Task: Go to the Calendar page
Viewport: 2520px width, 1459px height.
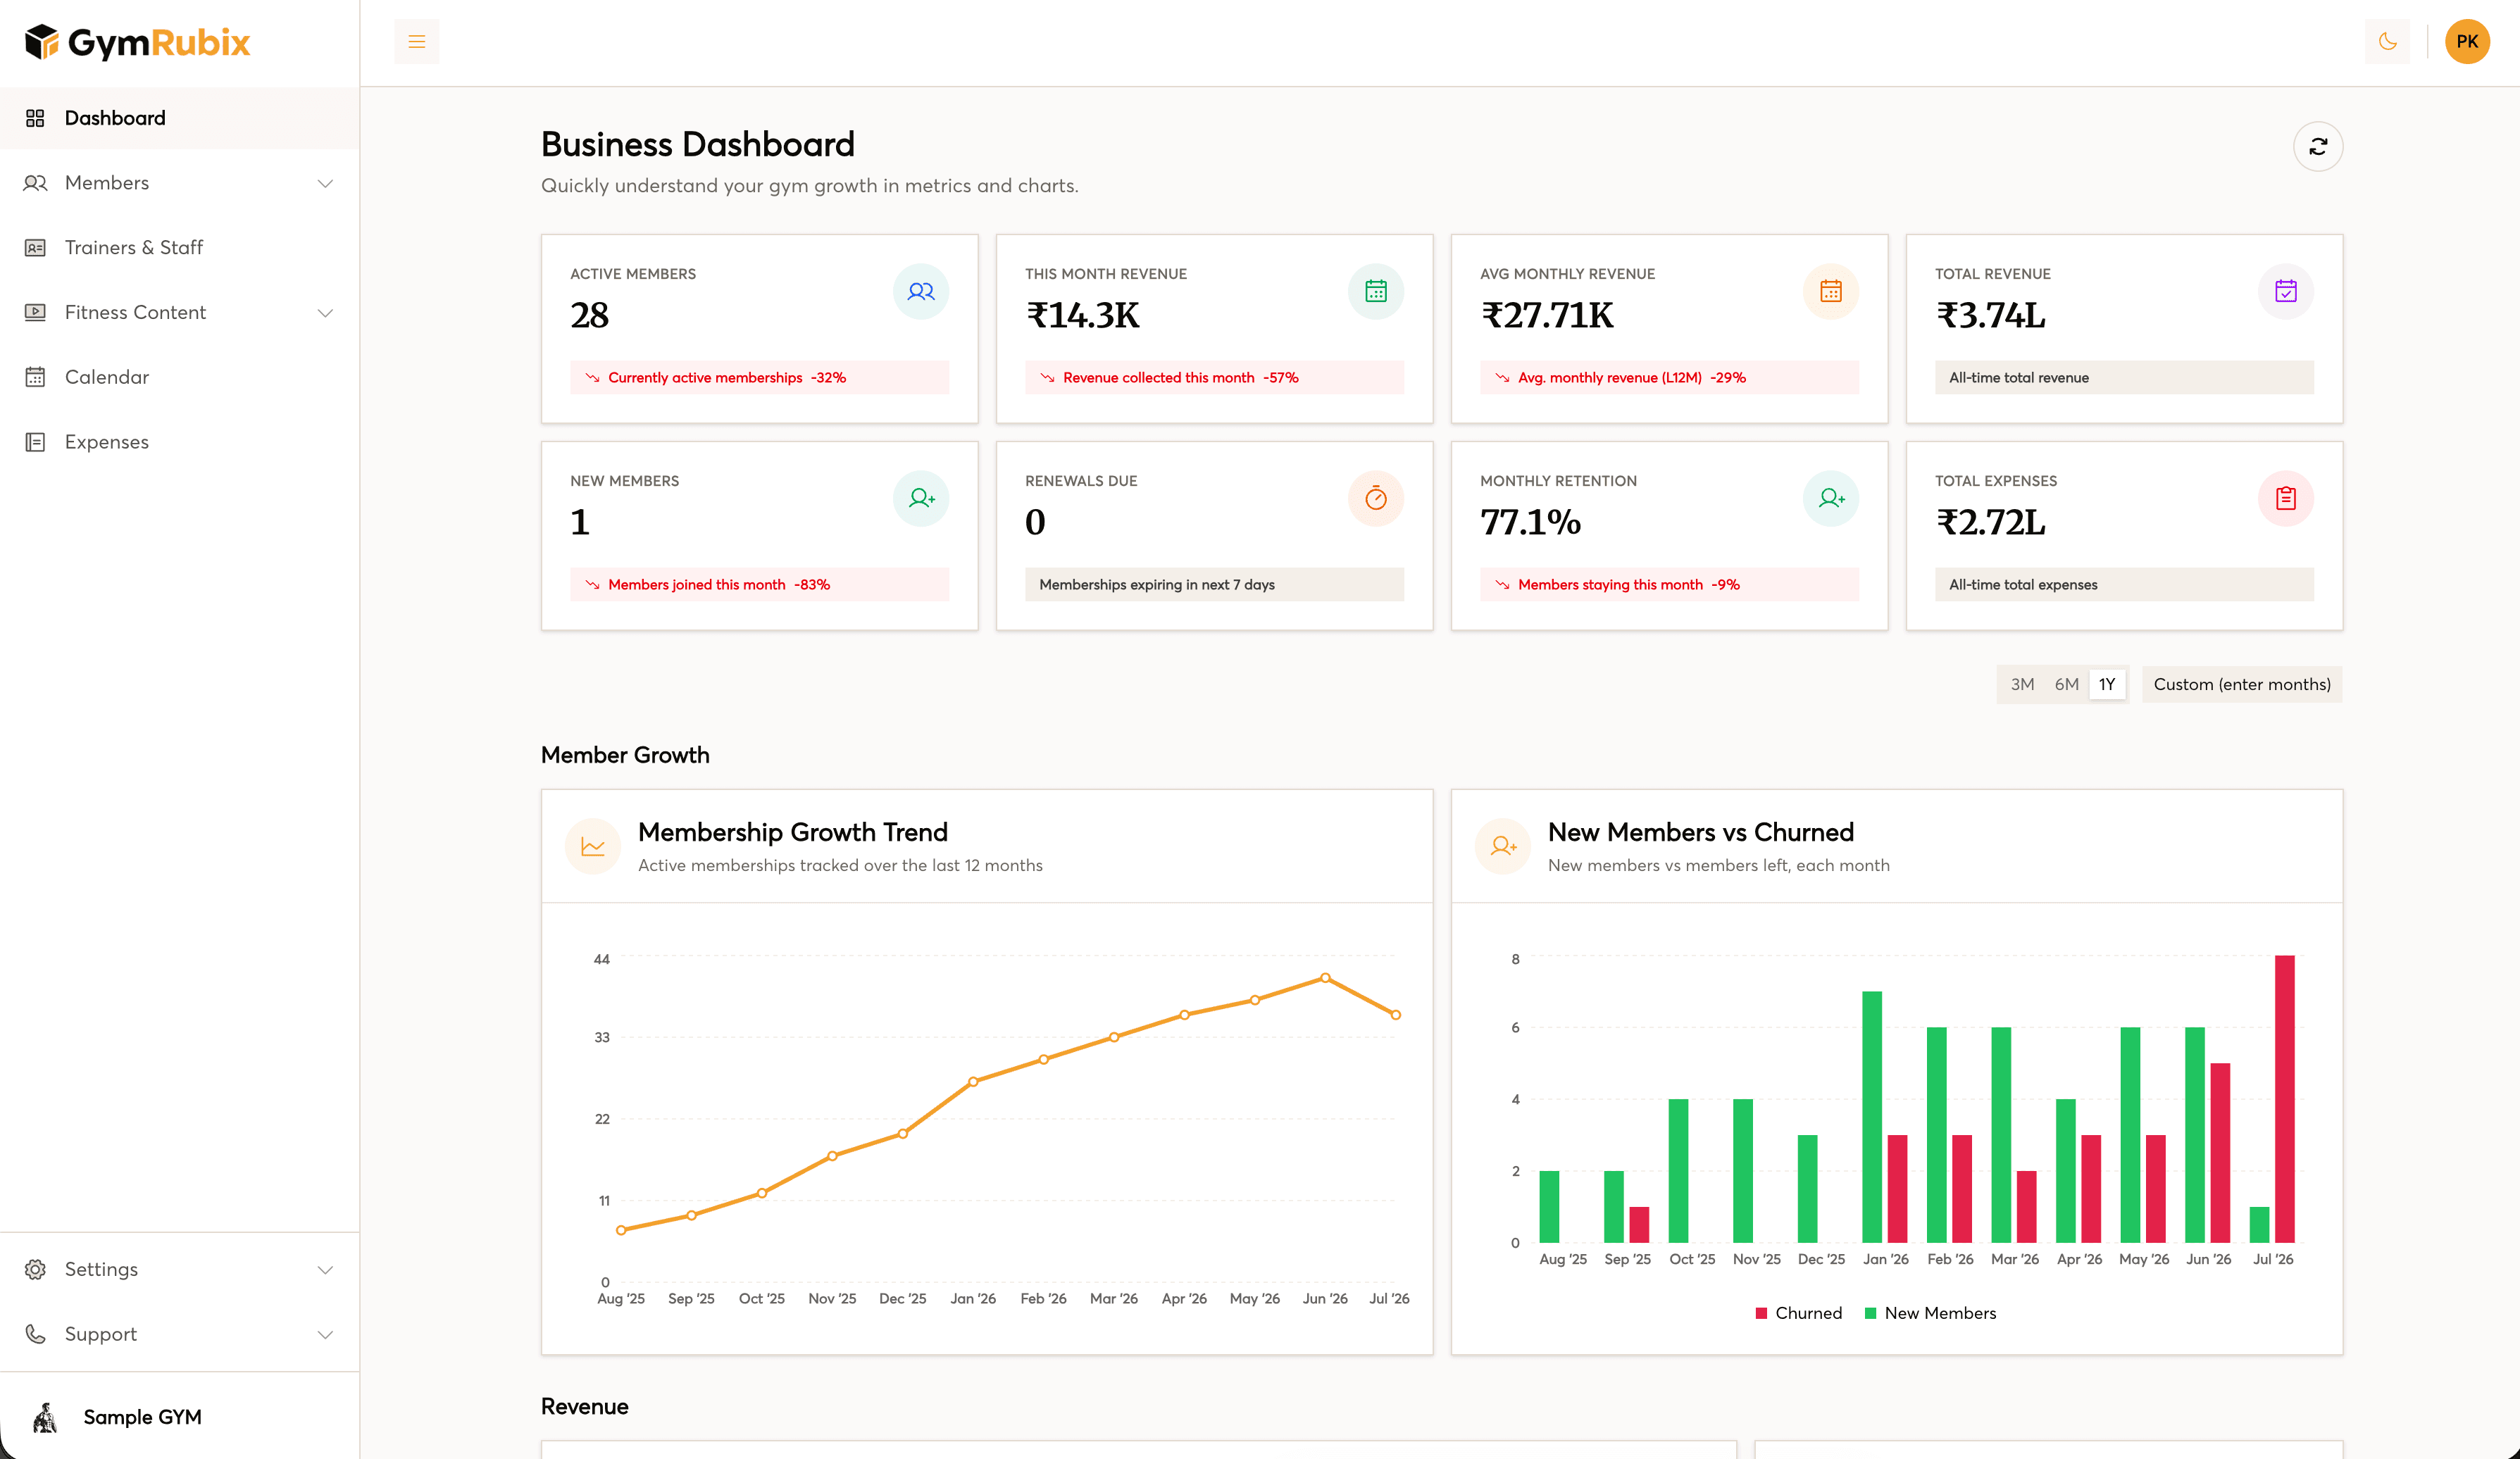Action: point(180,377)
